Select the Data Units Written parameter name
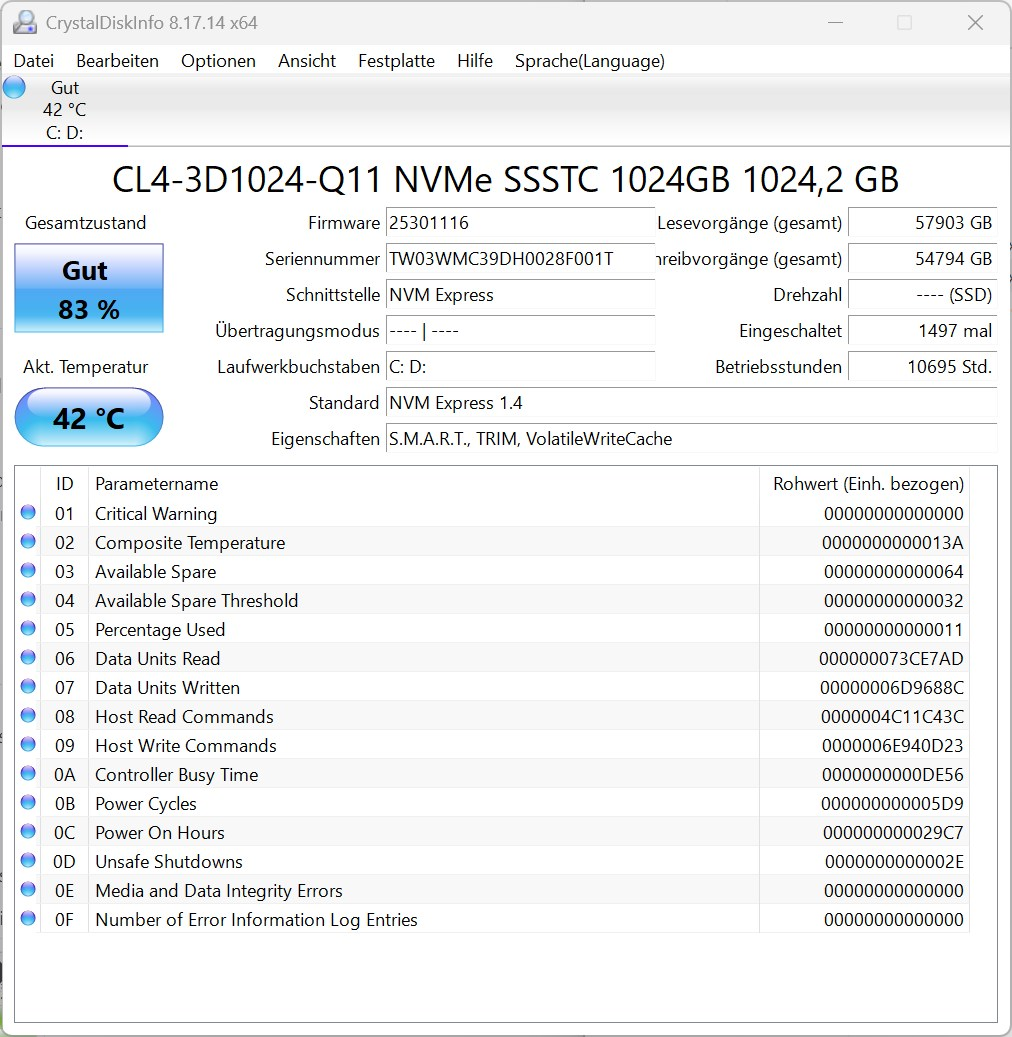Screen dimensions: 1012x1037 tap(167, 688)
